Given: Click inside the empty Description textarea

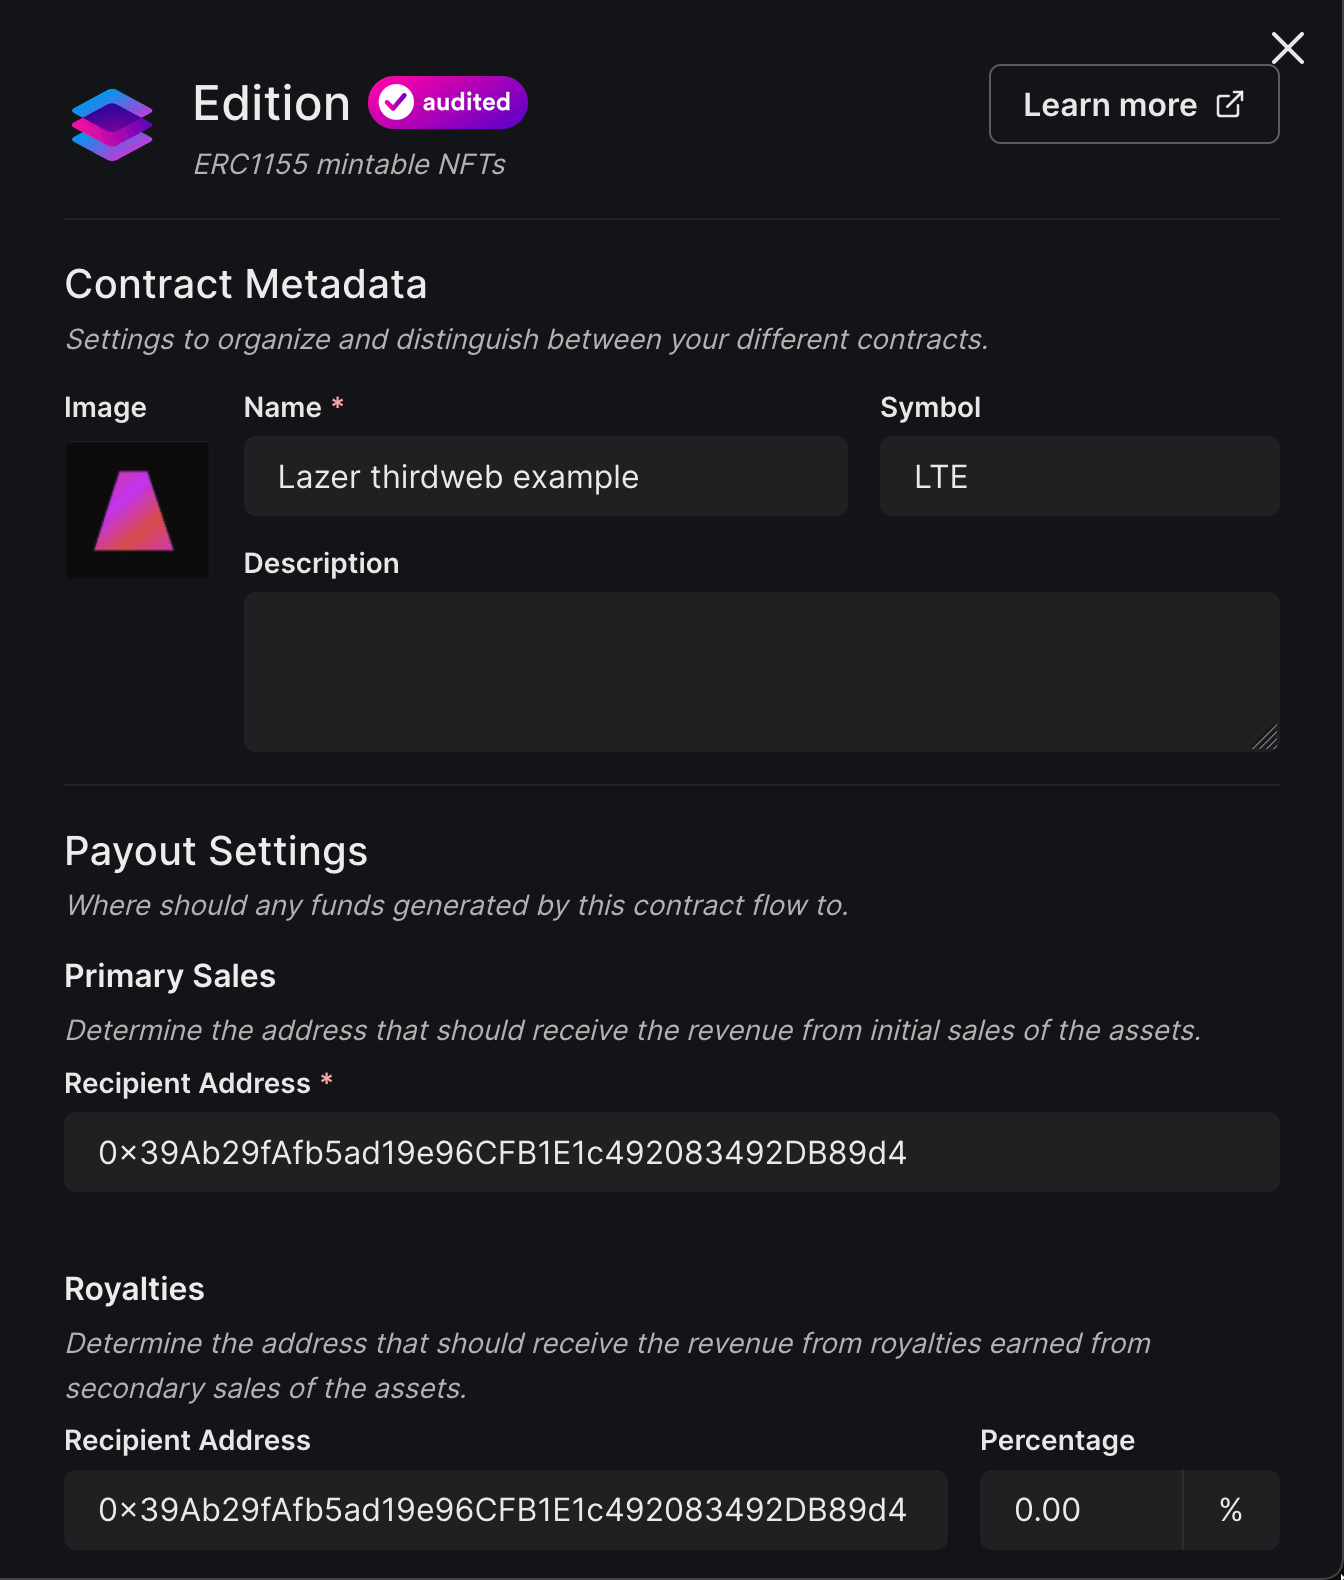Looking at the screenshot, I should click(761, 671).
